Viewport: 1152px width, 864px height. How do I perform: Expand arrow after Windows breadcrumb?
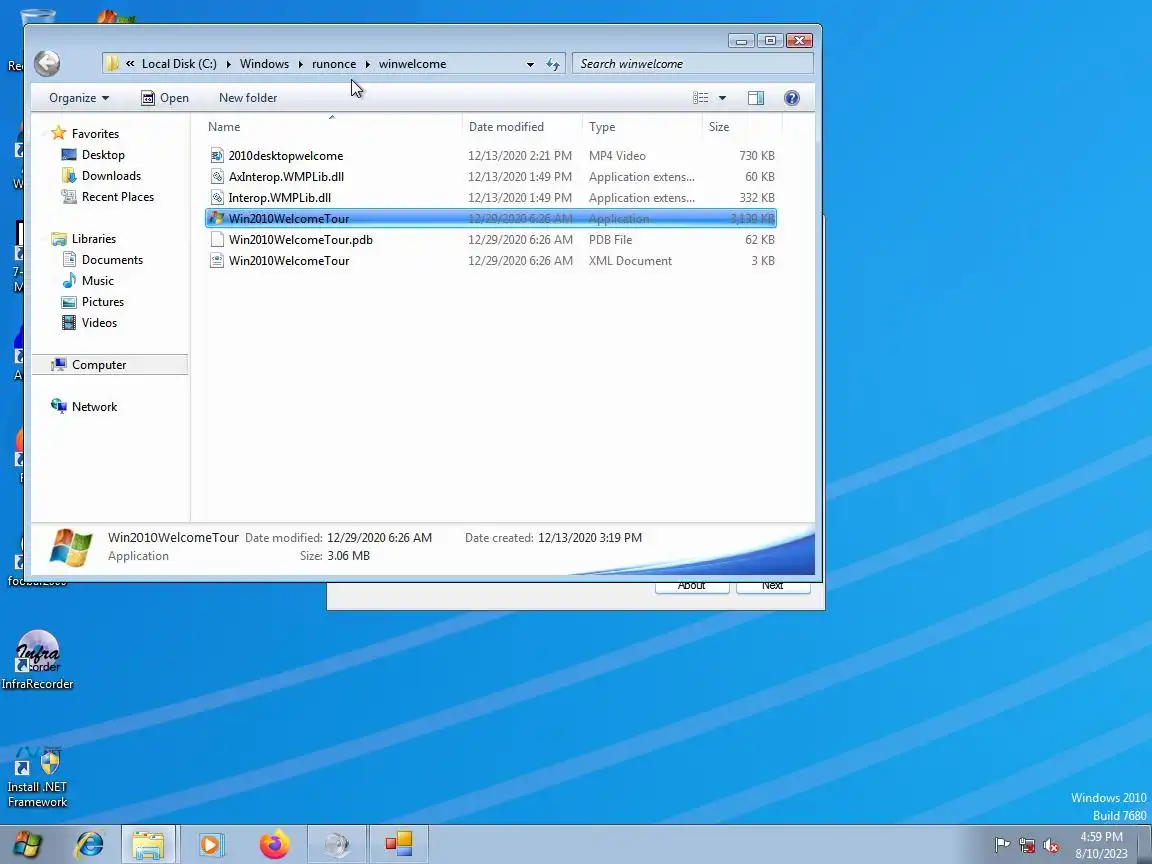300,64
